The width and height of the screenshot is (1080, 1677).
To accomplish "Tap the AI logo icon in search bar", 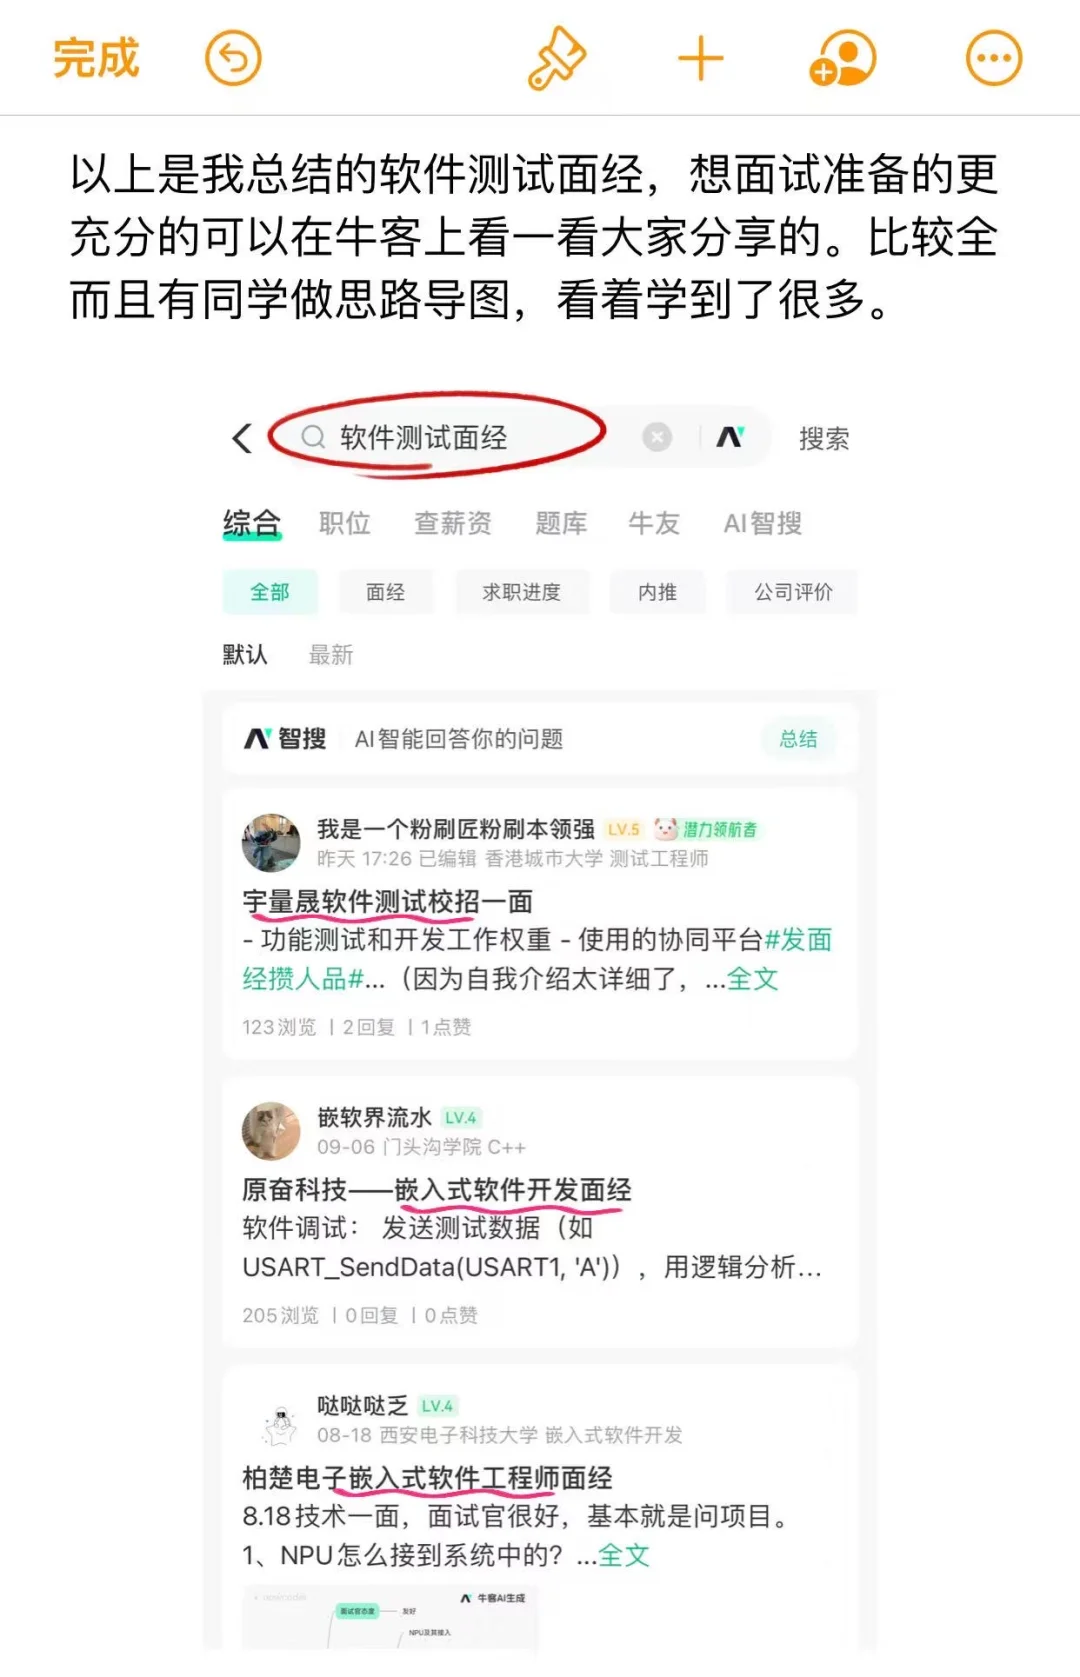I will [x=730, y=437].
